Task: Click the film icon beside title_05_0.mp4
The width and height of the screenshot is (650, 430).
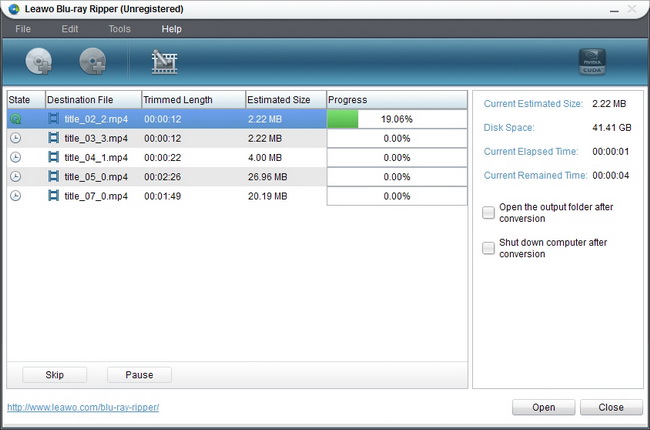Action: pyautogui.click(x=53, y=177)
